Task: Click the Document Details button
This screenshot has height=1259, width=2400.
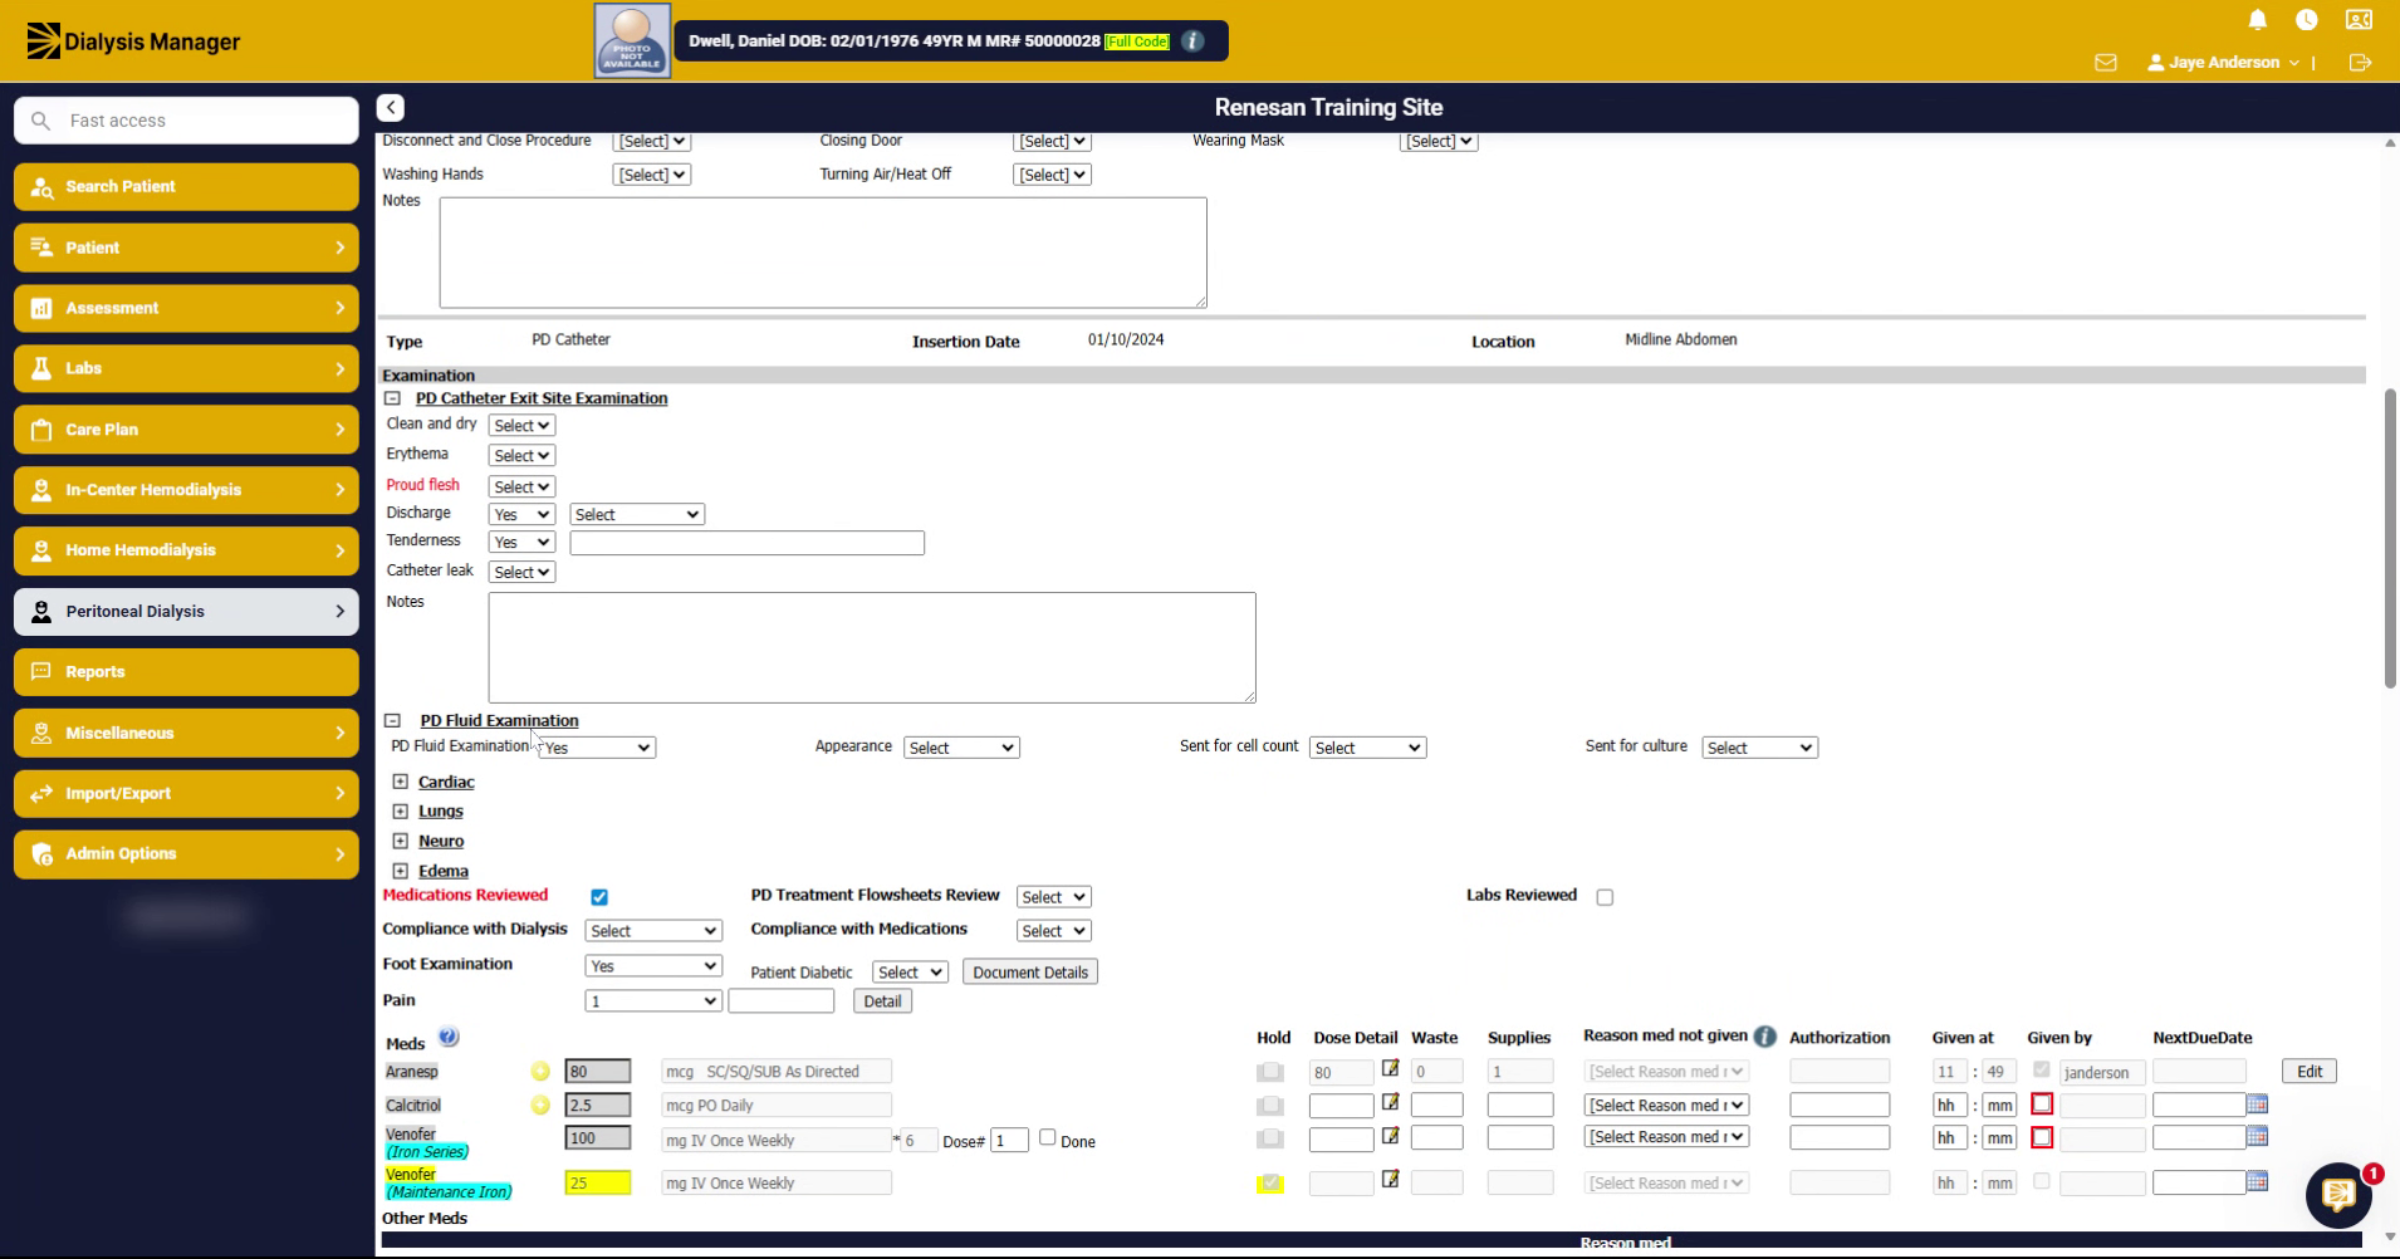Action: [1030, 972]
